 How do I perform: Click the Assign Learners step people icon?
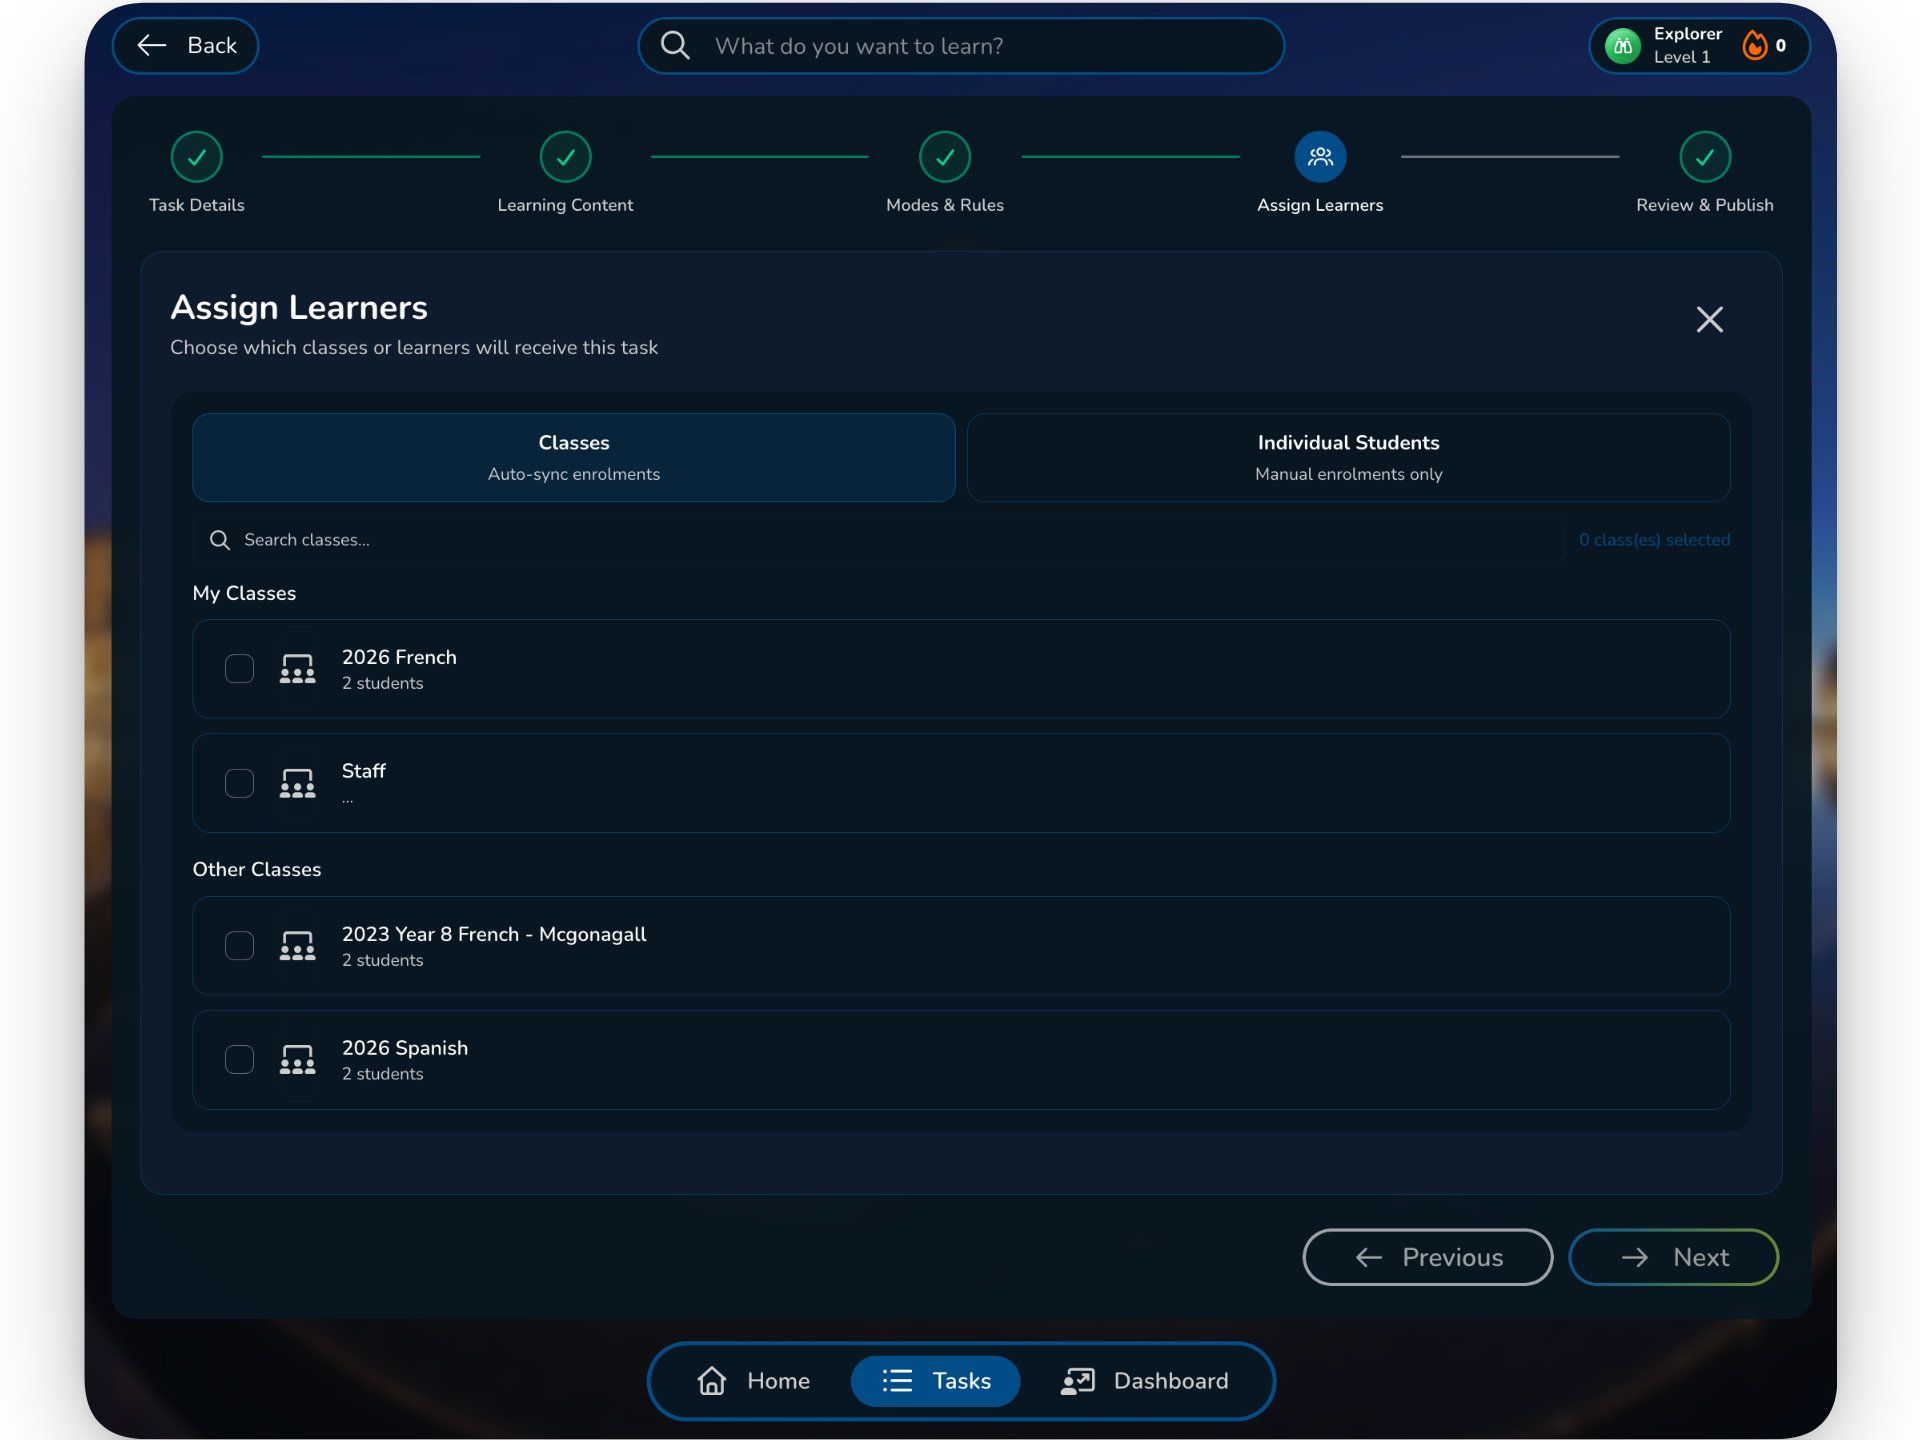pos(1320,157)
